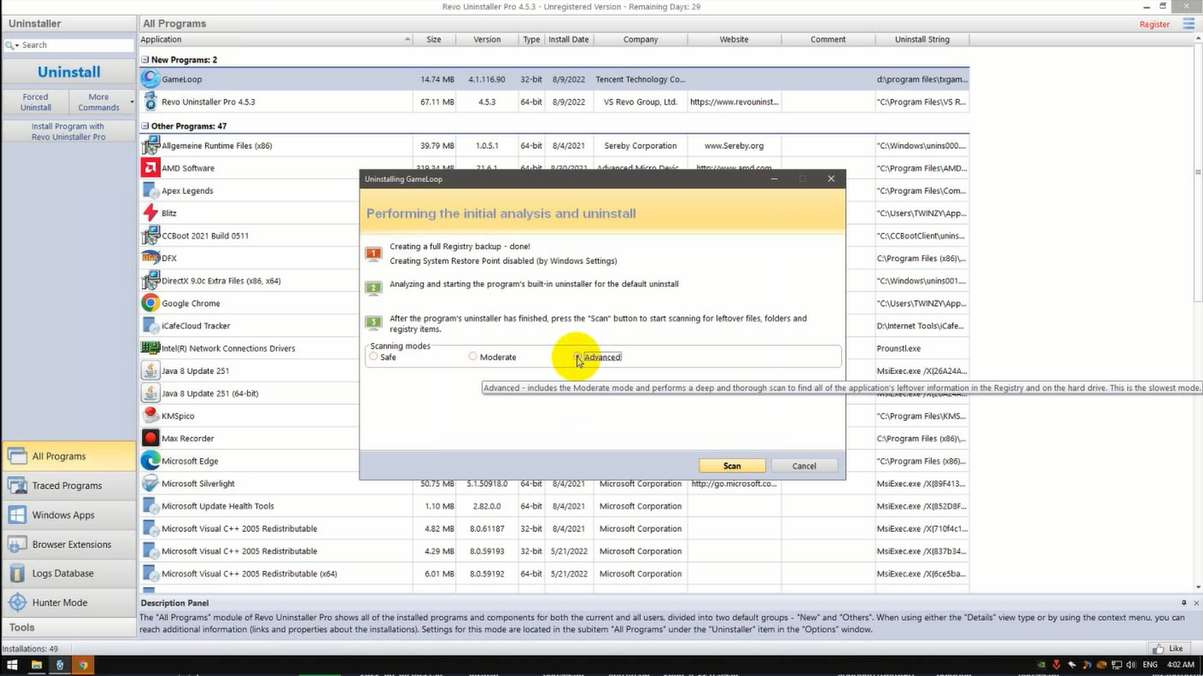
Task: Select the Safe scanning mode
Action: pyautogui.click(x=374, y=357)
